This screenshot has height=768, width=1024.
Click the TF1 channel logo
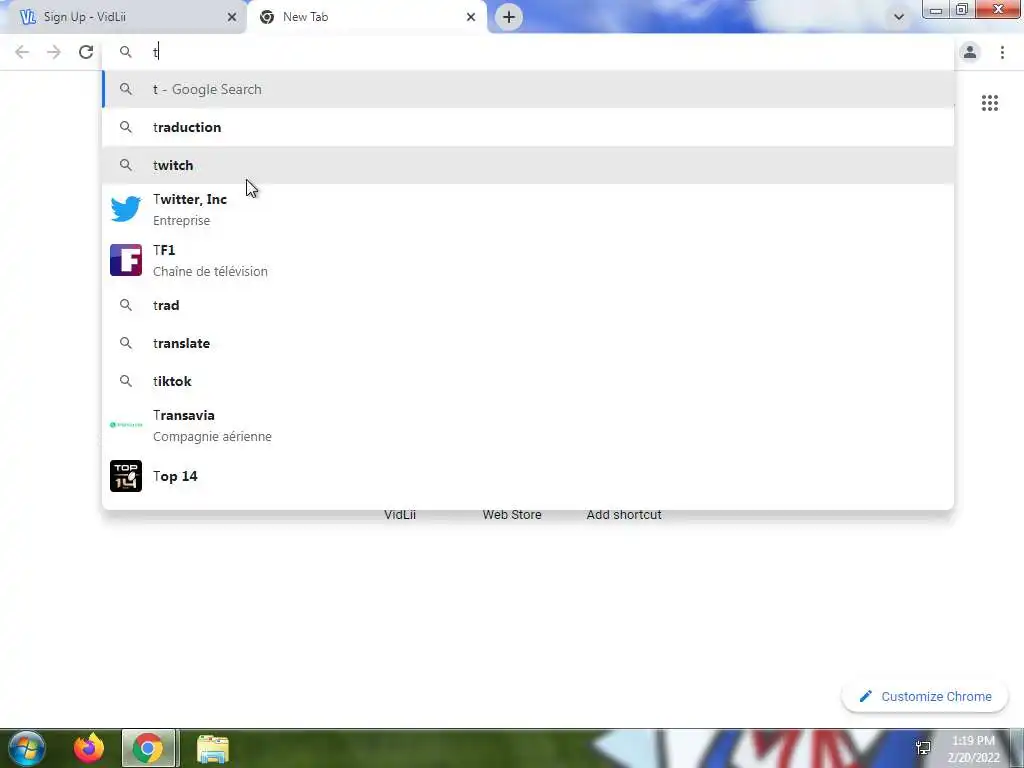[x=125, y=260]
